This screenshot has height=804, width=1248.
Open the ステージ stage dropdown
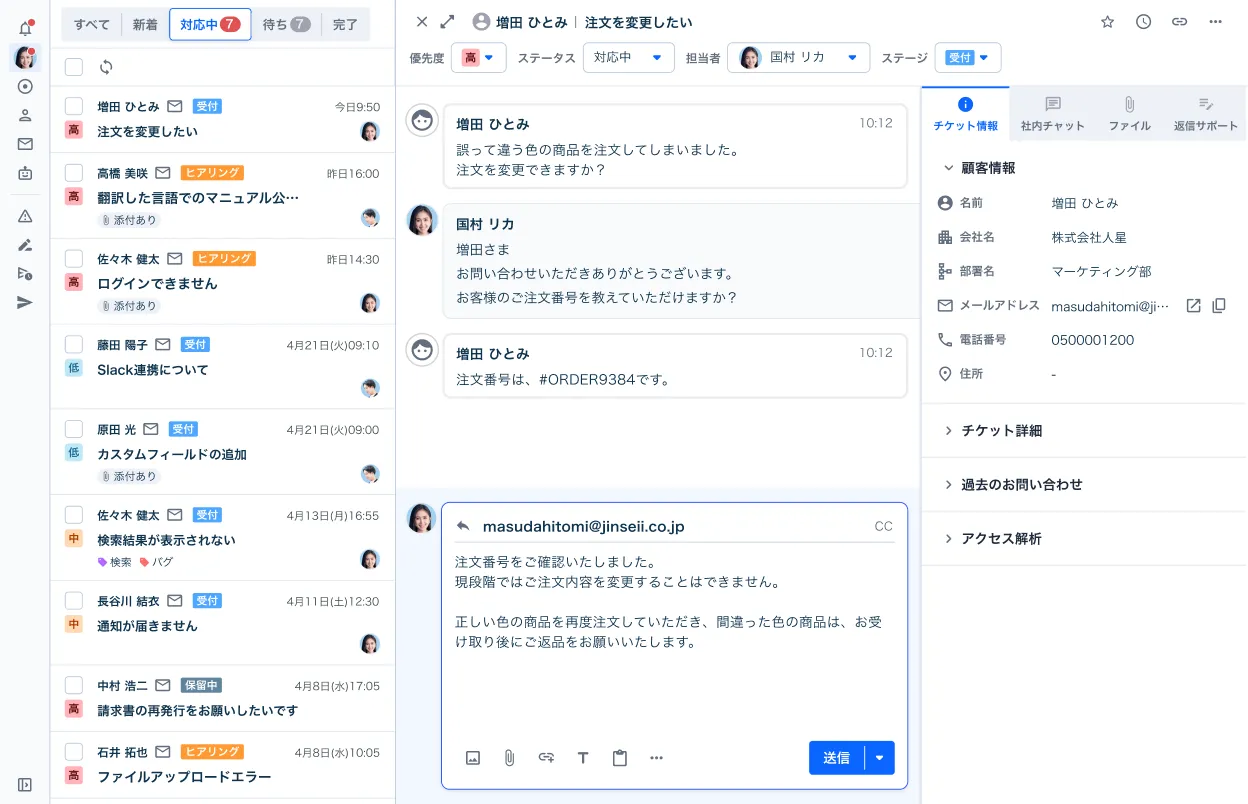[968, 58]
